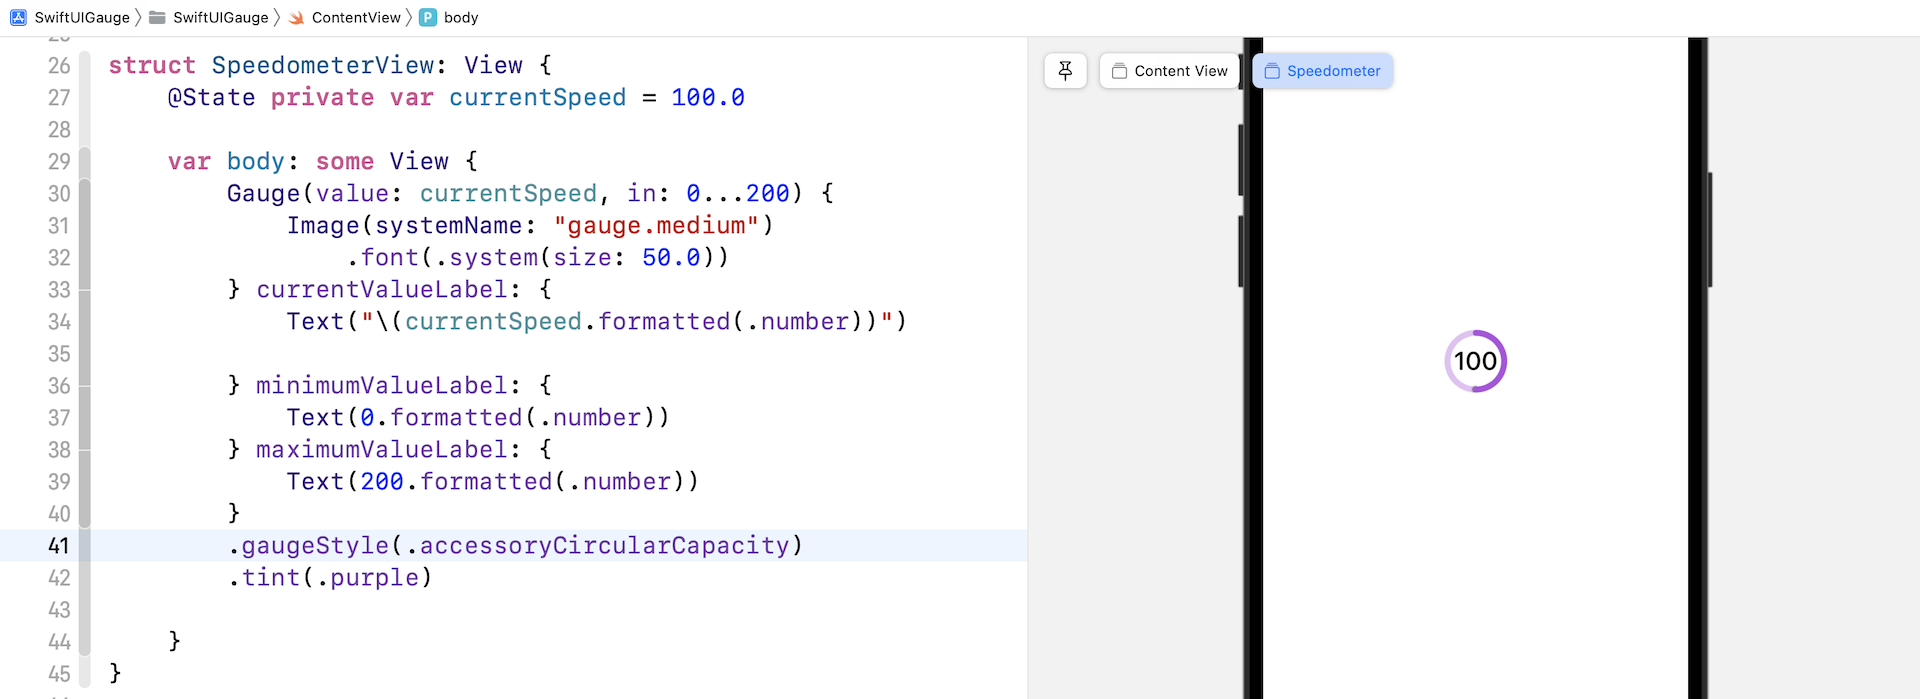Collapse the struct using the ribbon at line 26
The height and width of the screenshot is (699, 1920).
tap(85, 66)
